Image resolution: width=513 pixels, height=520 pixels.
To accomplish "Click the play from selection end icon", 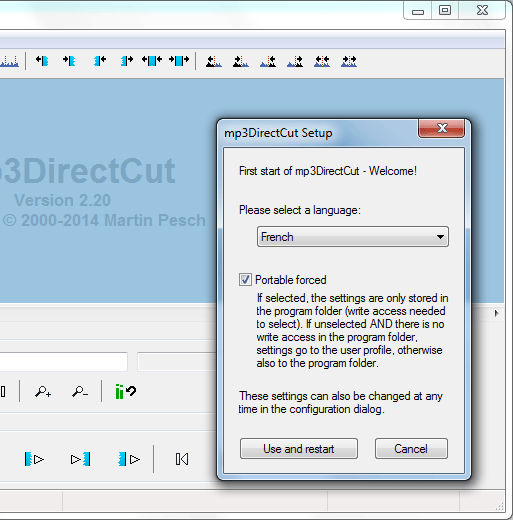I will [129, 459].
